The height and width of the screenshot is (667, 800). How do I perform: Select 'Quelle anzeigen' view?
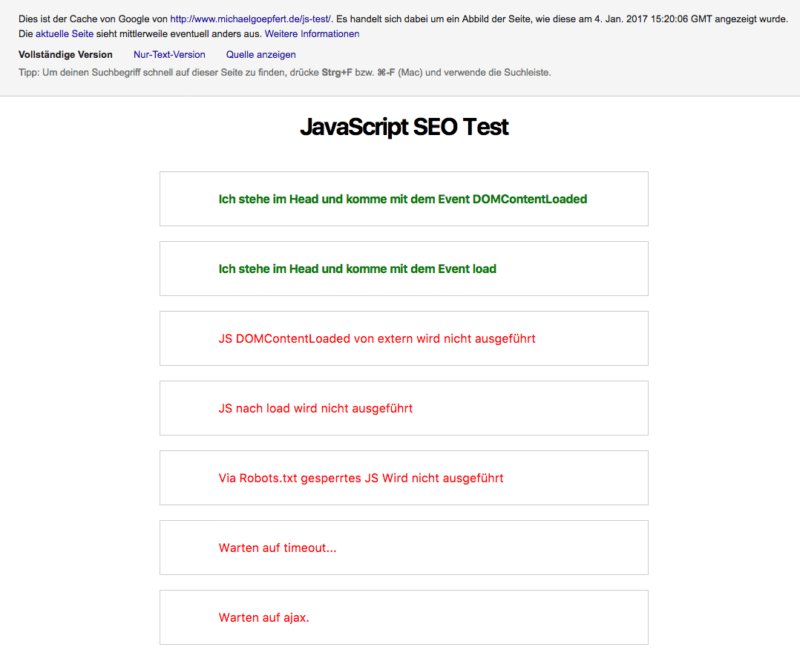pyautogui.click(x=261, y=55)
